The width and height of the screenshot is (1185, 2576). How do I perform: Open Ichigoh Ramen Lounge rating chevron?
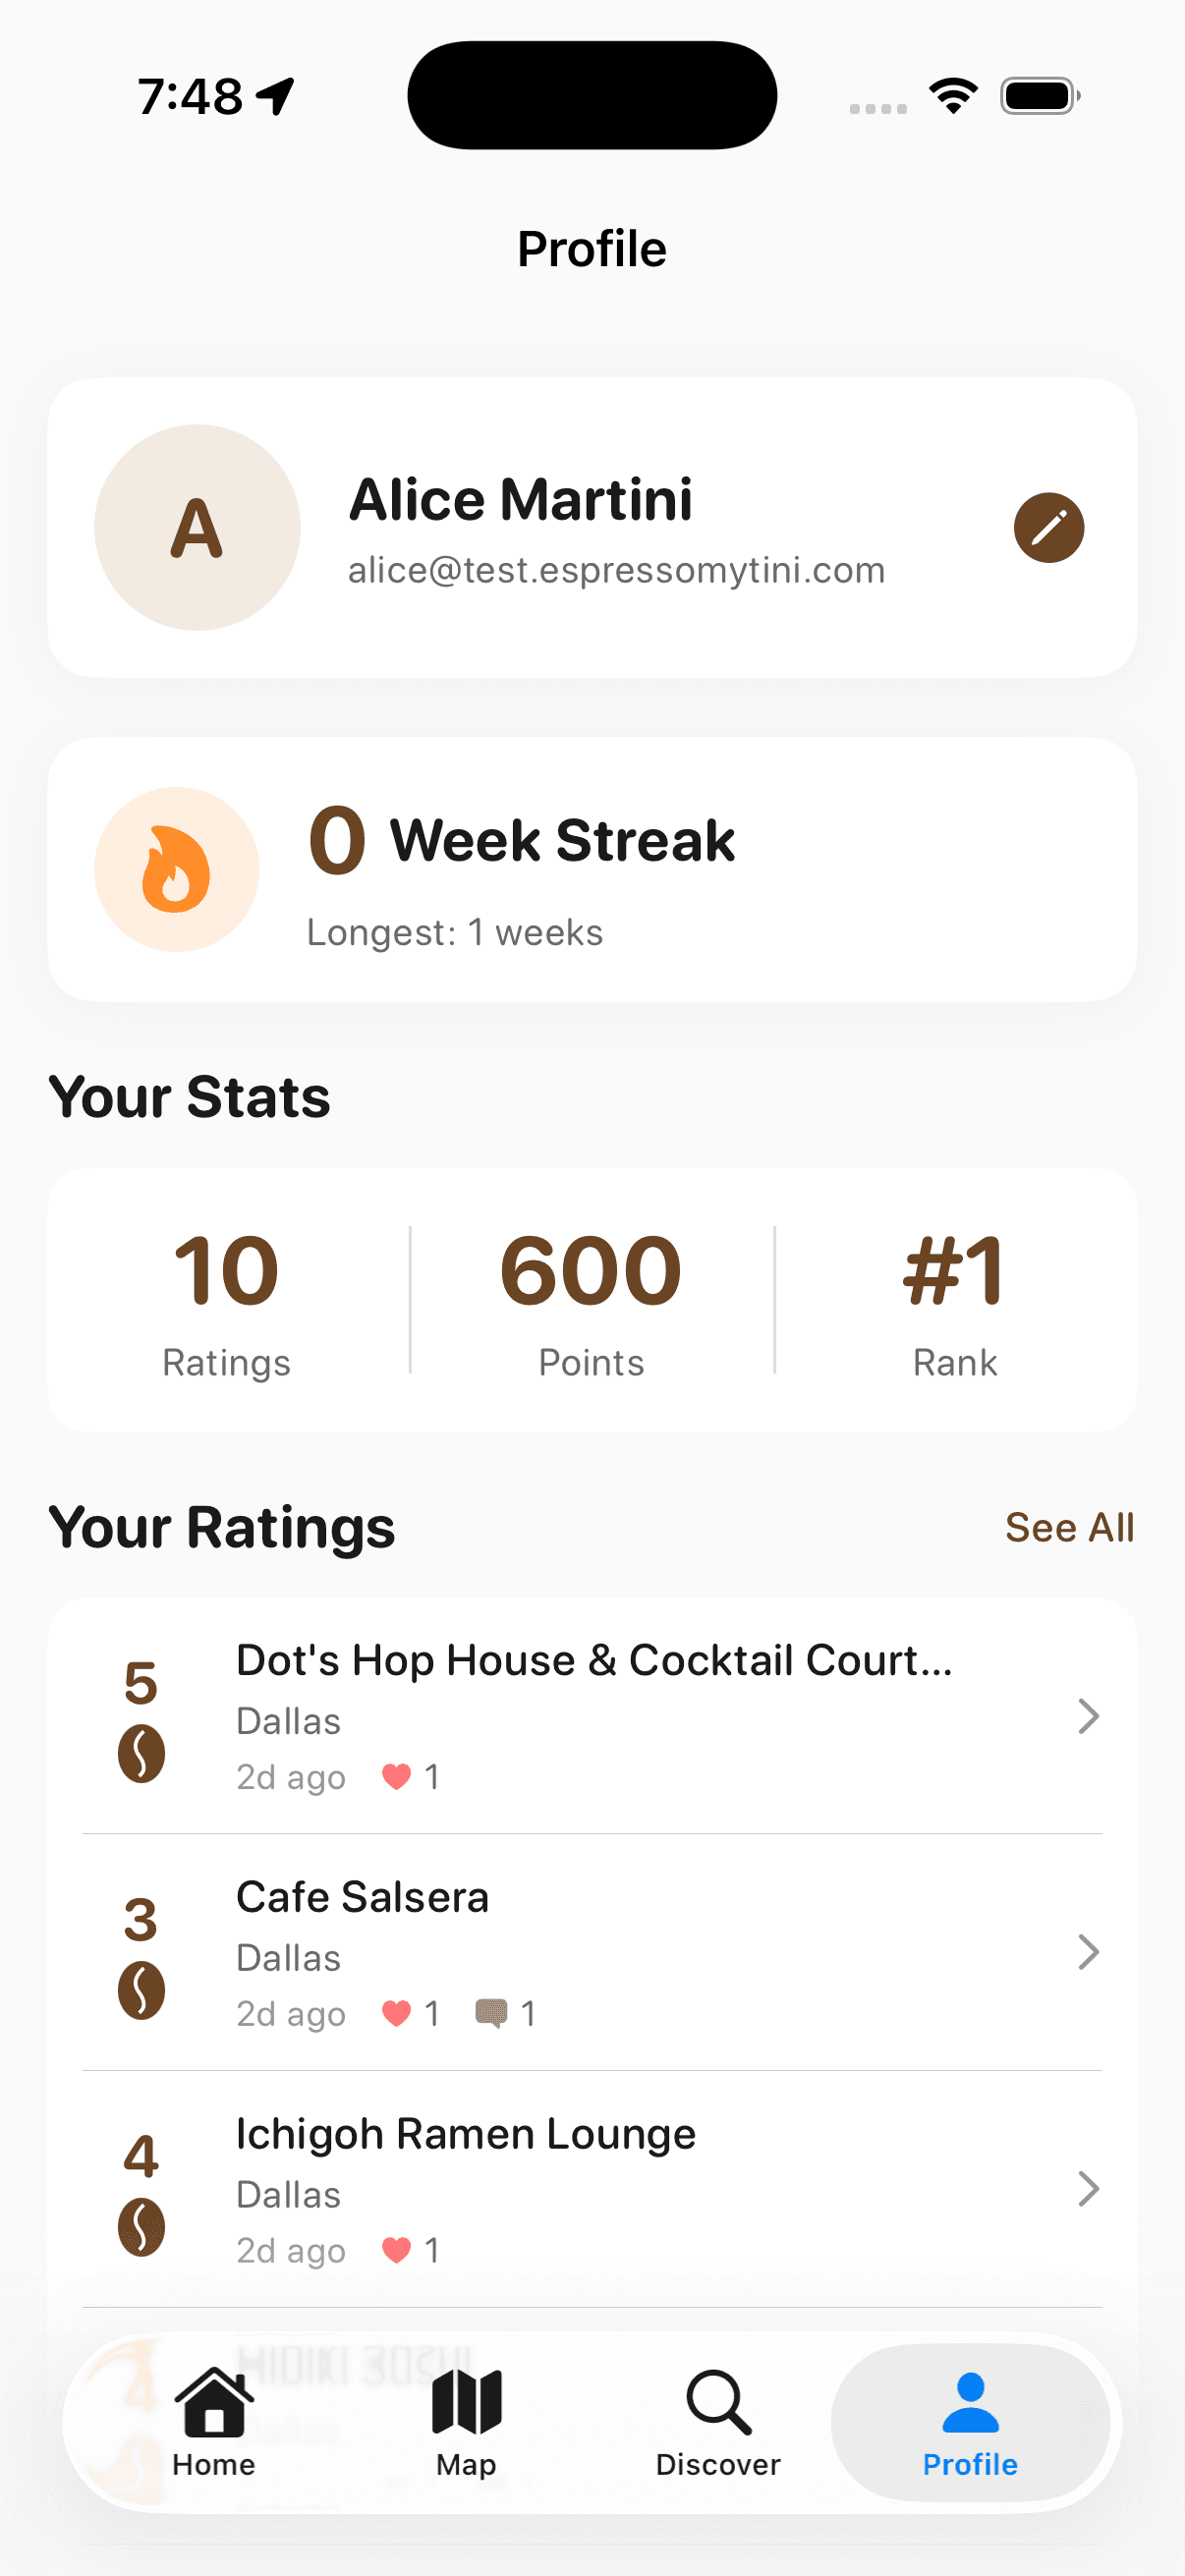pyautogui.click(x=1088, y=2189)
